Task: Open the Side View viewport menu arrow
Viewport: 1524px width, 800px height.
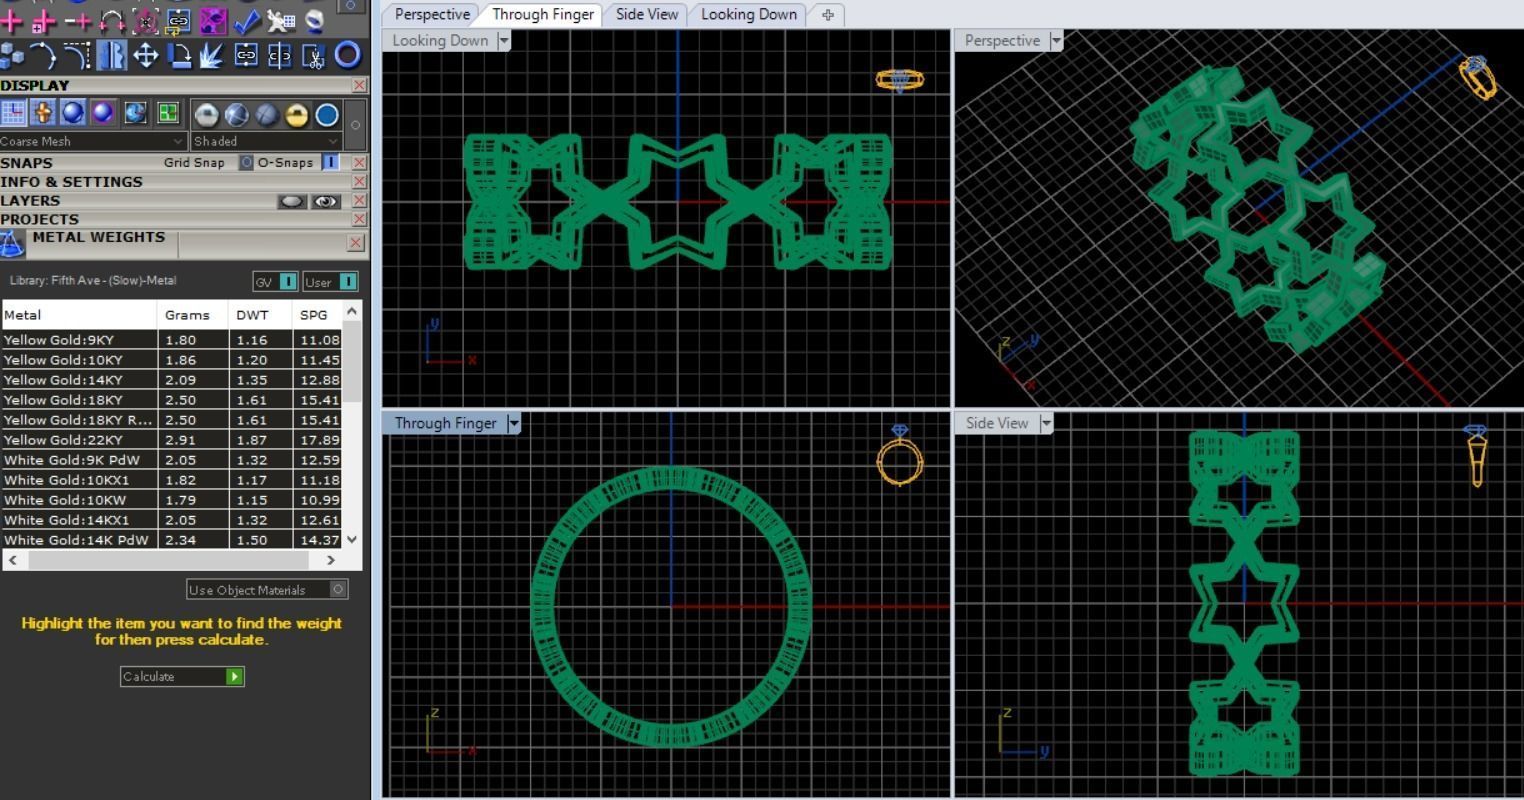Action: (x=1046, y=423)
